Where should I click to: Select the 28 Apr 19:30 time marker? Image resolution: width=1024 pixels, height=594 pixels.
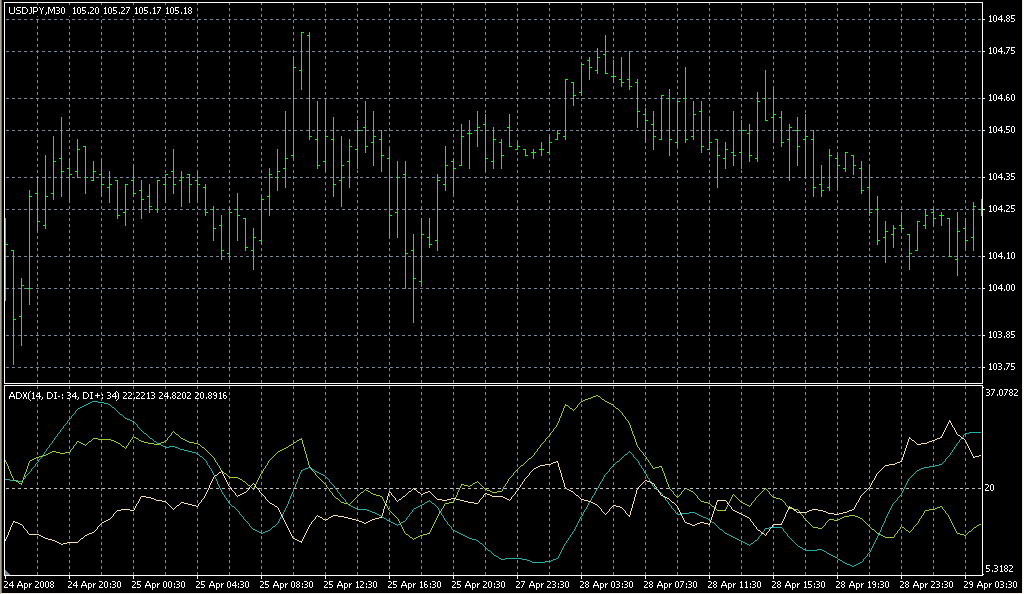865,583
